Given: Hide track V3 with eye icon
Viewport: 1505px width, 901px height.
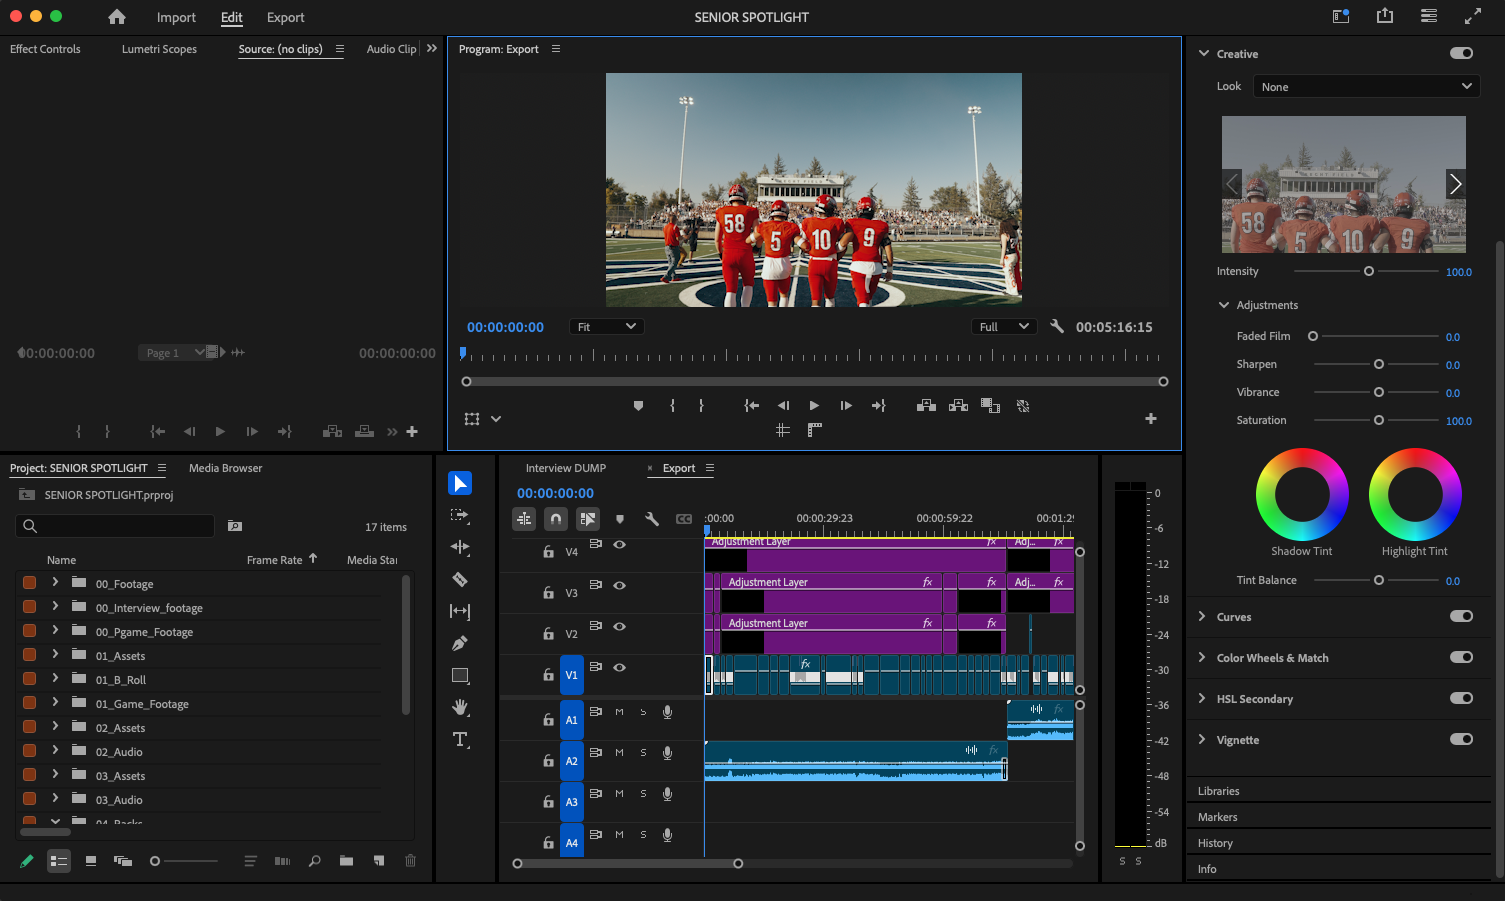Looking at the screenshot, I should pos(620,586).
